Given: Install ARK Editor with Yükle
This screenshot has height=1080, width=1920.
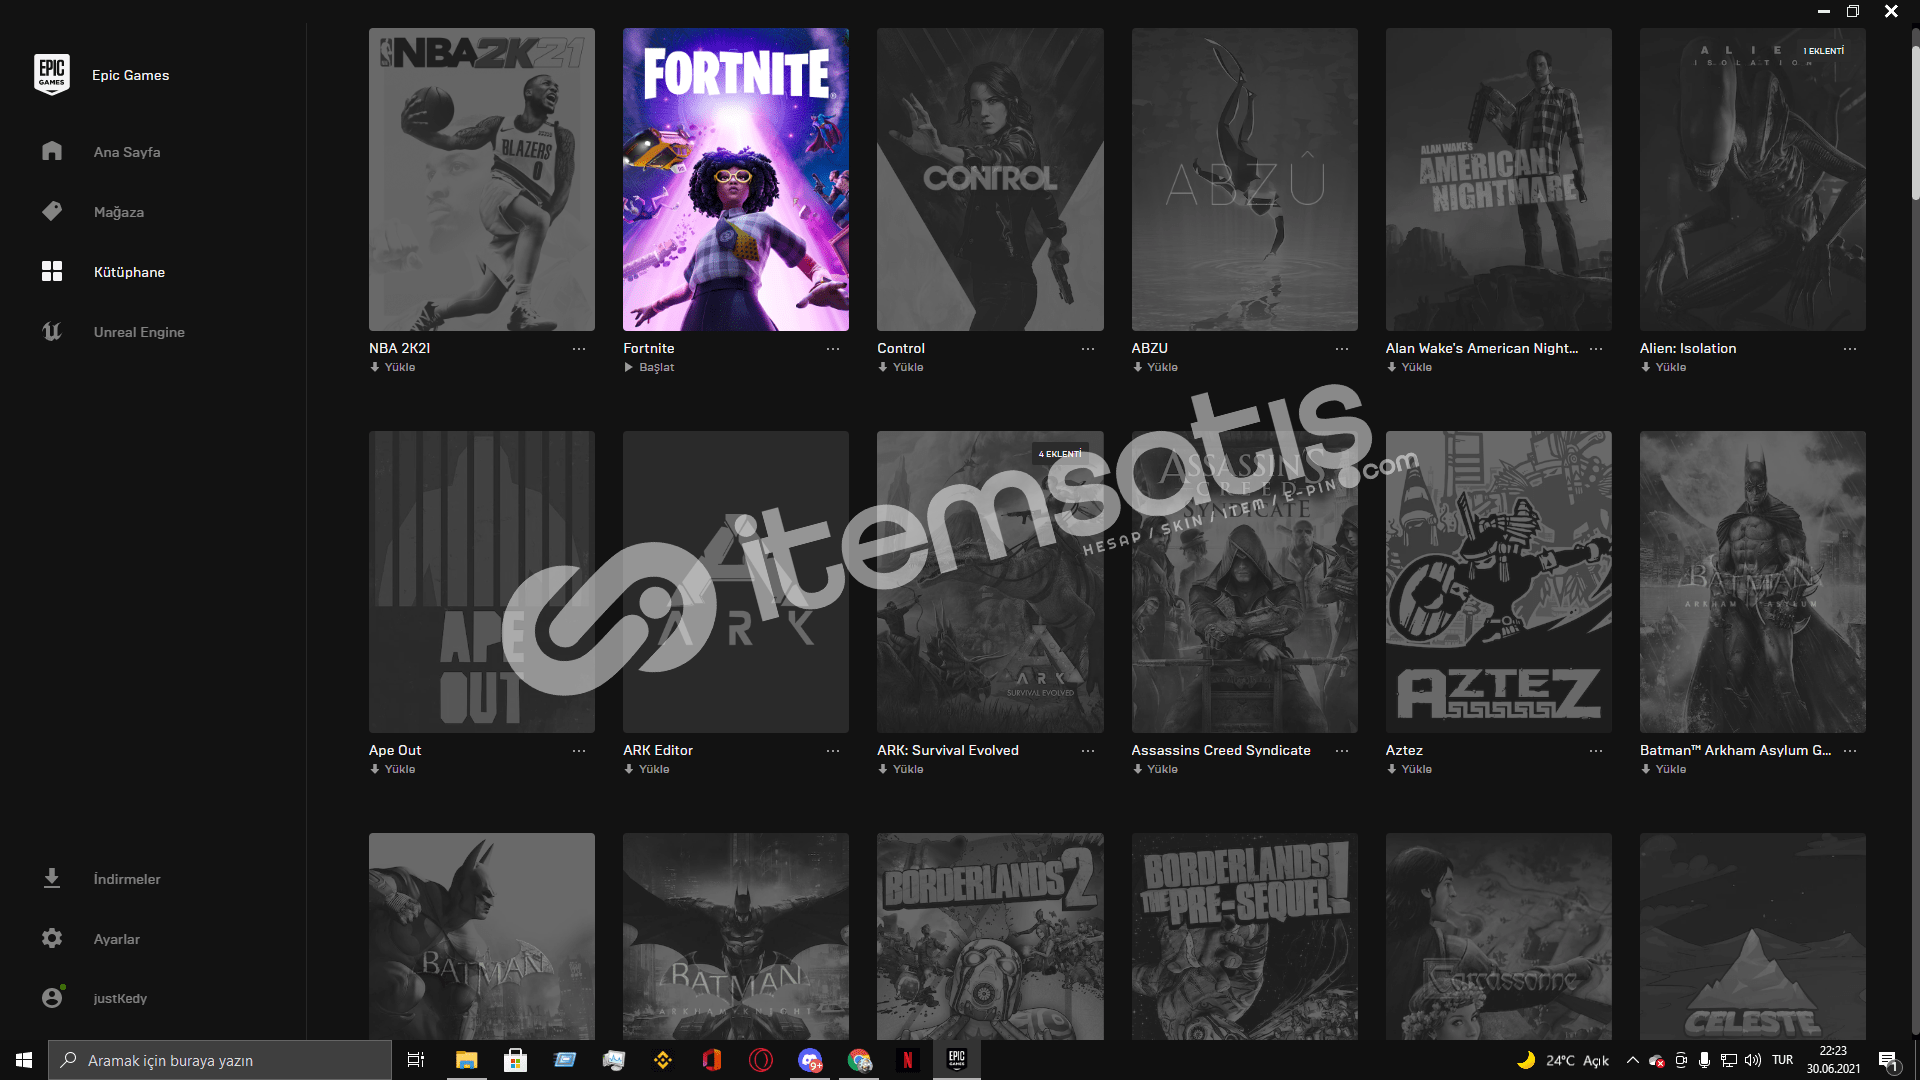Looking at the screenshot, I should point(646,769).
